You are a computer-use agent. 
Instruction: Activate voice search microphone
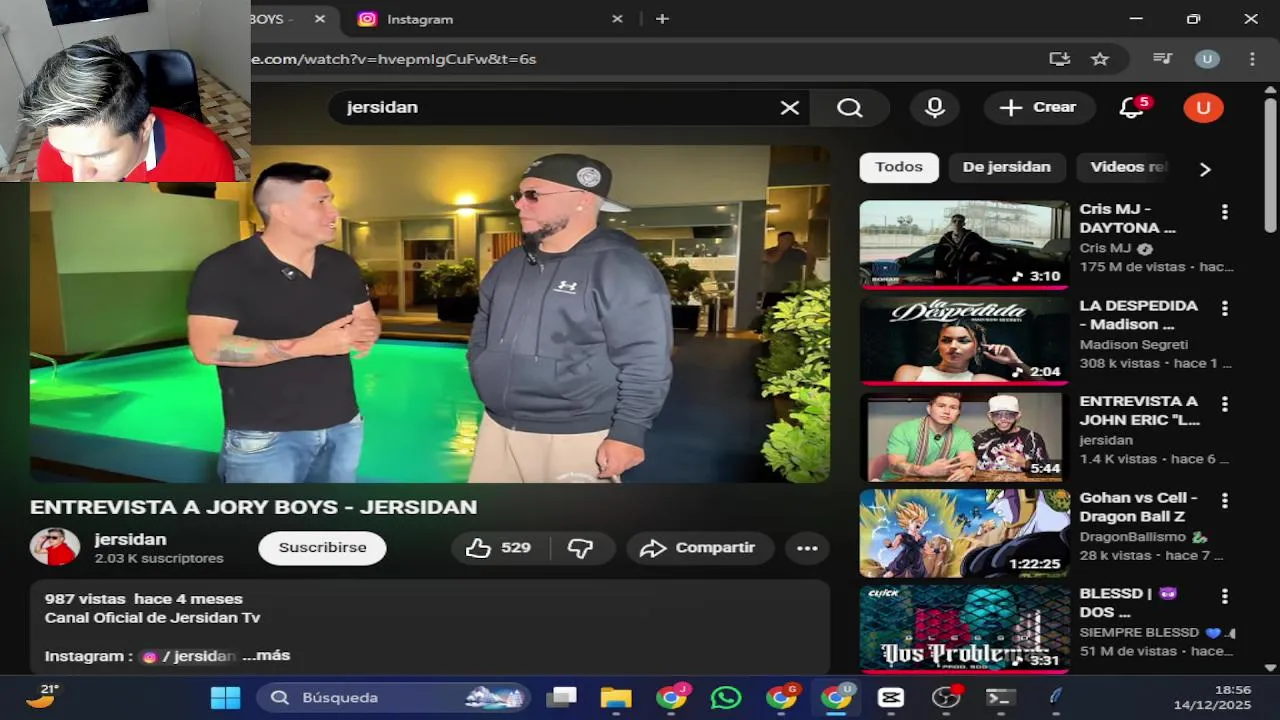point(935,108)
